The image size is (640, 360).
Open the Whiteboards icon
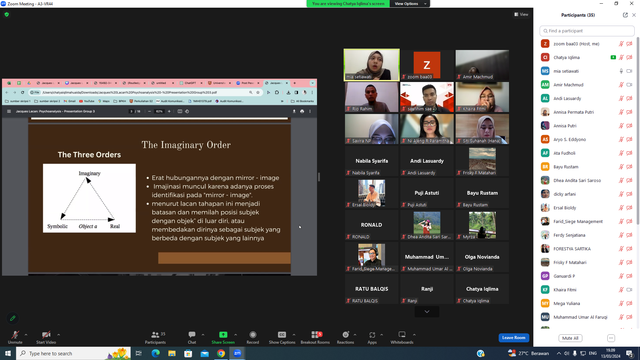(x=402, y=335)
